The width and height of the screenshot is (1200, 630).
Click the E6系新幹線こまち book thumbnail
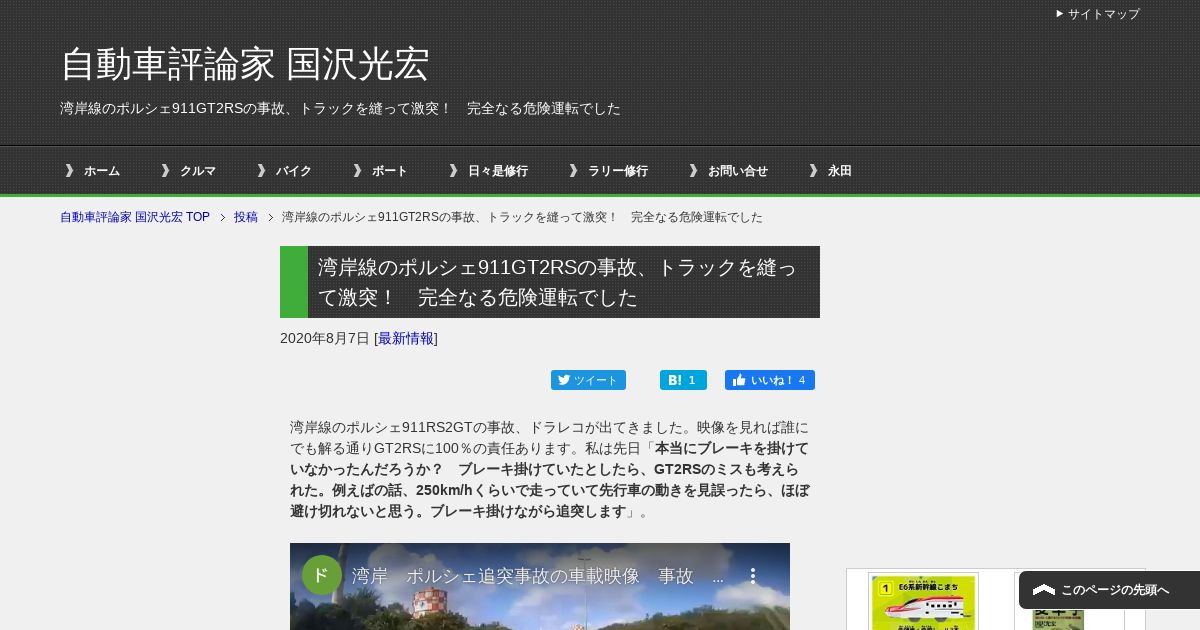tap(923, 602)
